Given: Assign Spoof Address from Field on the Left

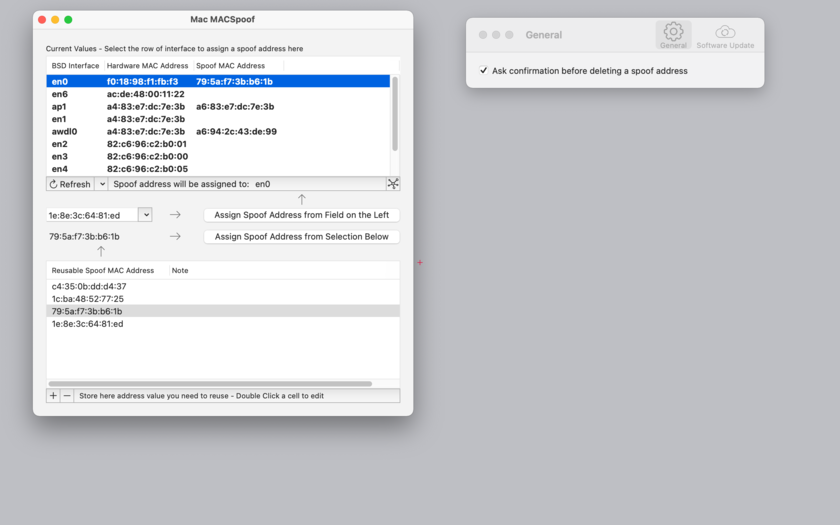Looking at the screenshot, I should (302, 215).
